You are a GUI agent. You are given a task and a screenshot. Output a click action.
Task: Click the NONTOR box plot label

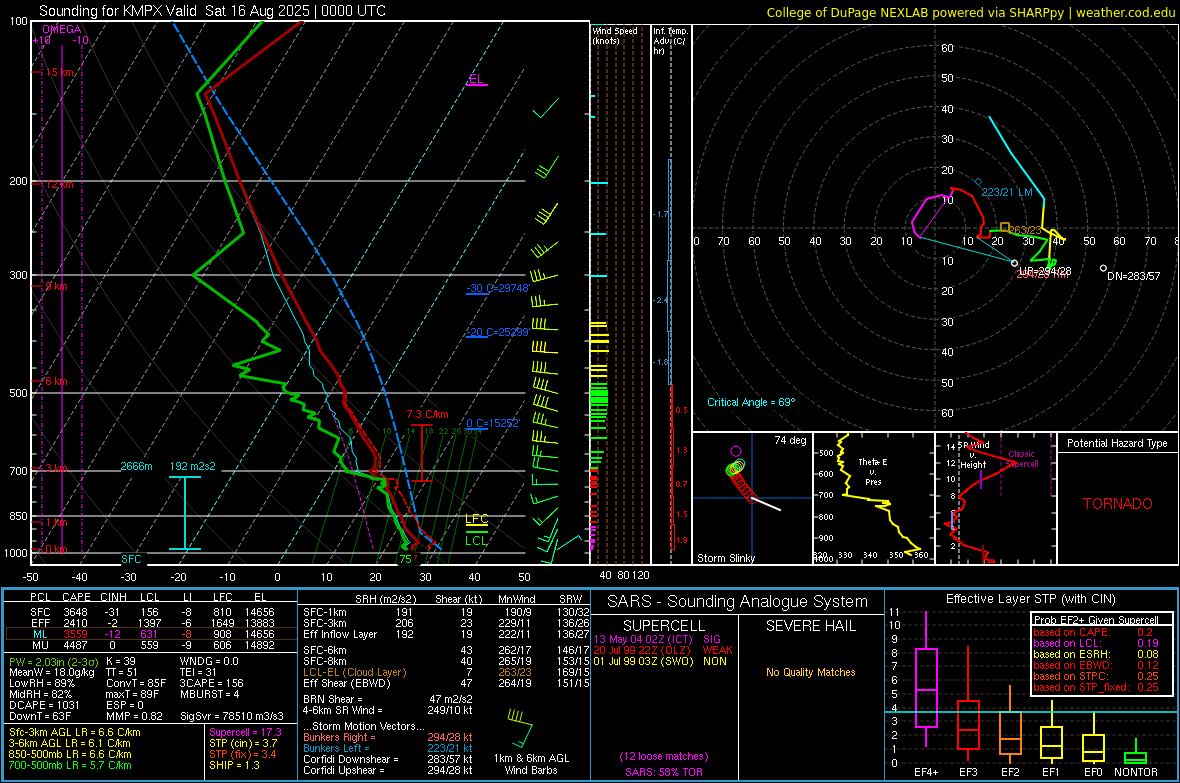click(x=1136, y=772)
